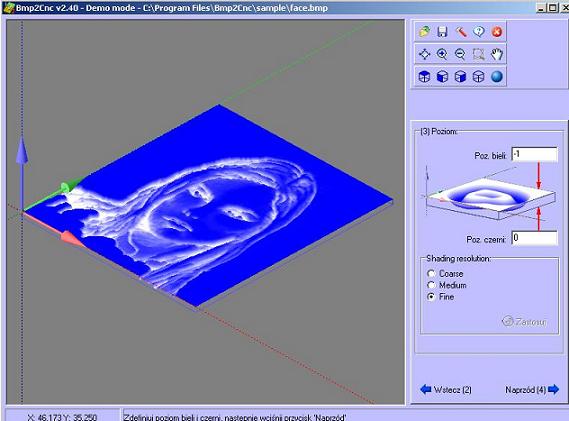Viewport: 569px width, 421px height.
Task: Switch to front view cube
Action: point(442,77)
